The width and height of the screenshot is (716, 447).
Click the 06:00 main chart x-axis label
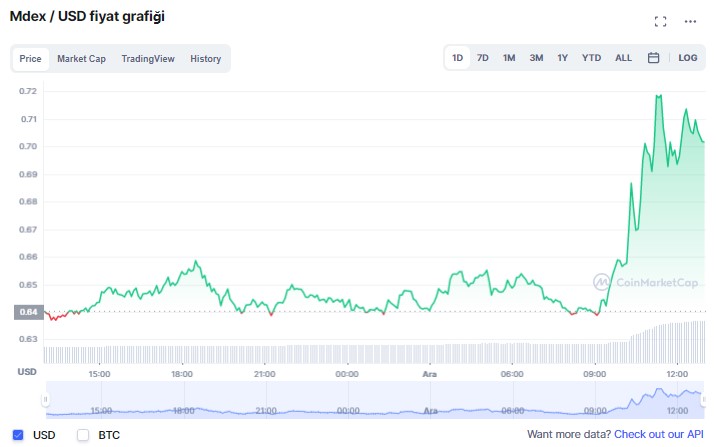click(x=512, y=374)
